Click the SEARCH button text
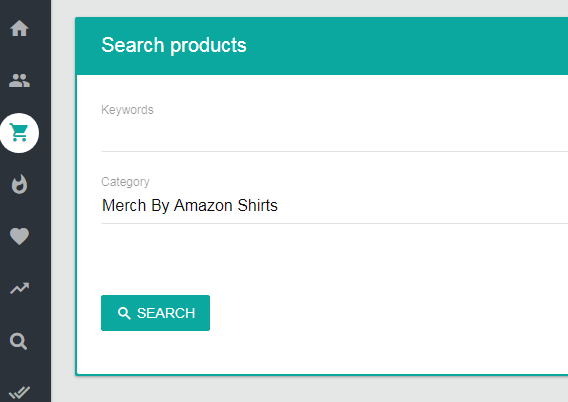 (x=166, y=313)
